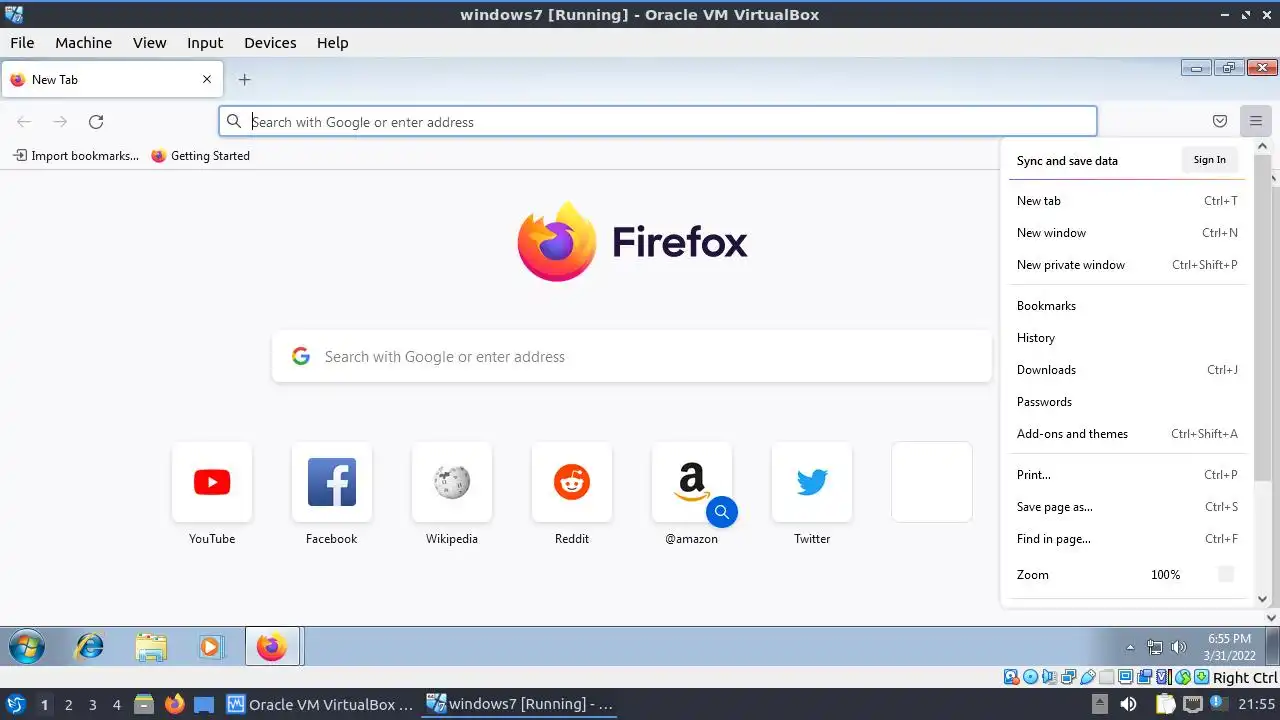
Task: Open the VirtualBox Input menu
Action: click(205, 43)
